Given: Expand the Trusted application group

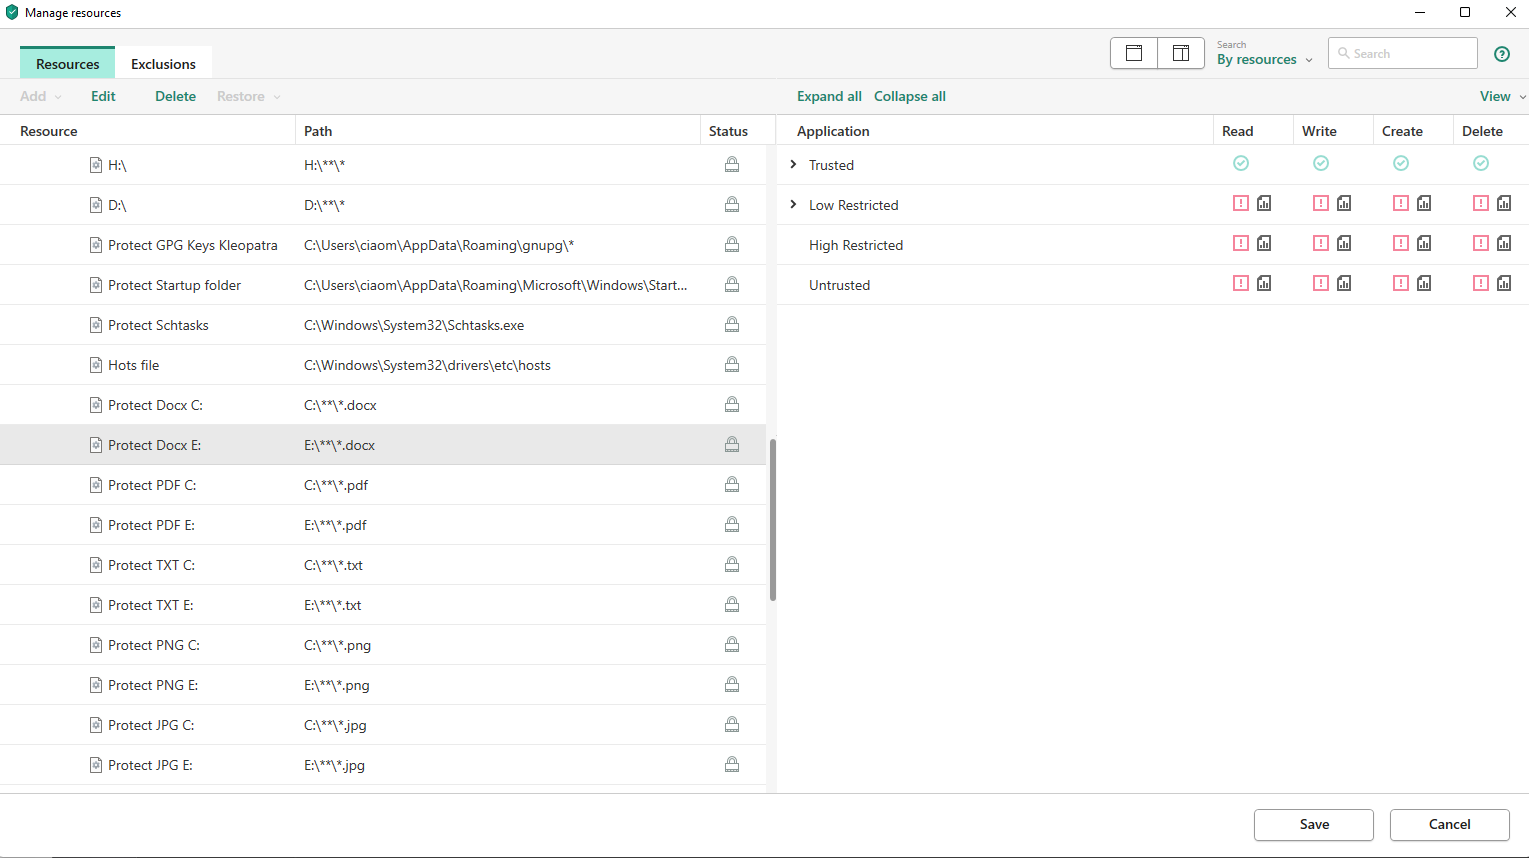Looking at the screenshot, I should [793, 165].
